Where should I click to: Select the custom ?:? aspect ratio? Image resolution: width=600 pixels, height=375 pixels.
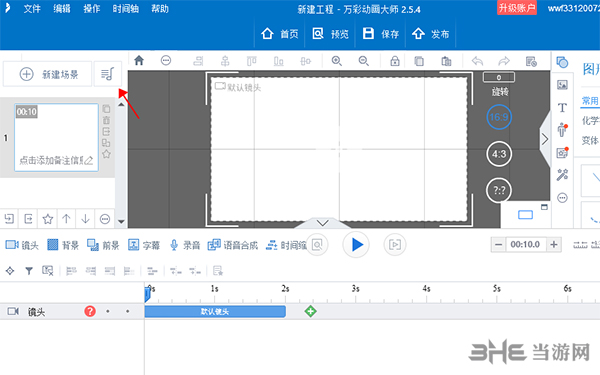499,190
